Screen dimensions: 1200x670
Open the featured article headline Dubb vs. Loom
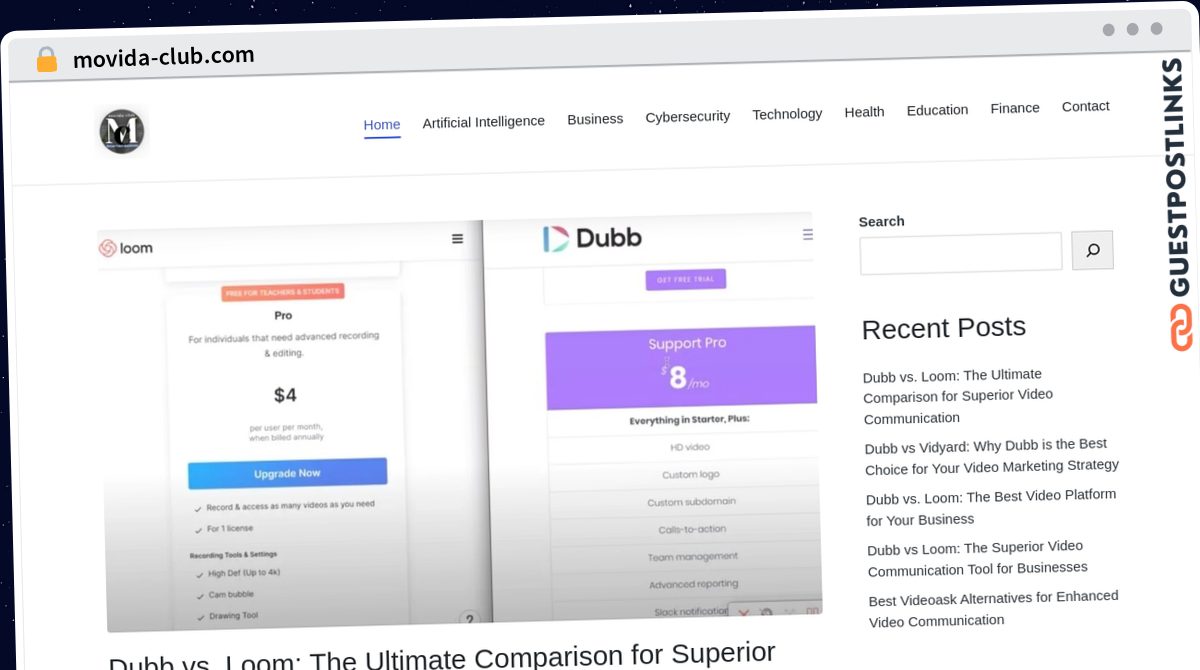click(442, 657)
